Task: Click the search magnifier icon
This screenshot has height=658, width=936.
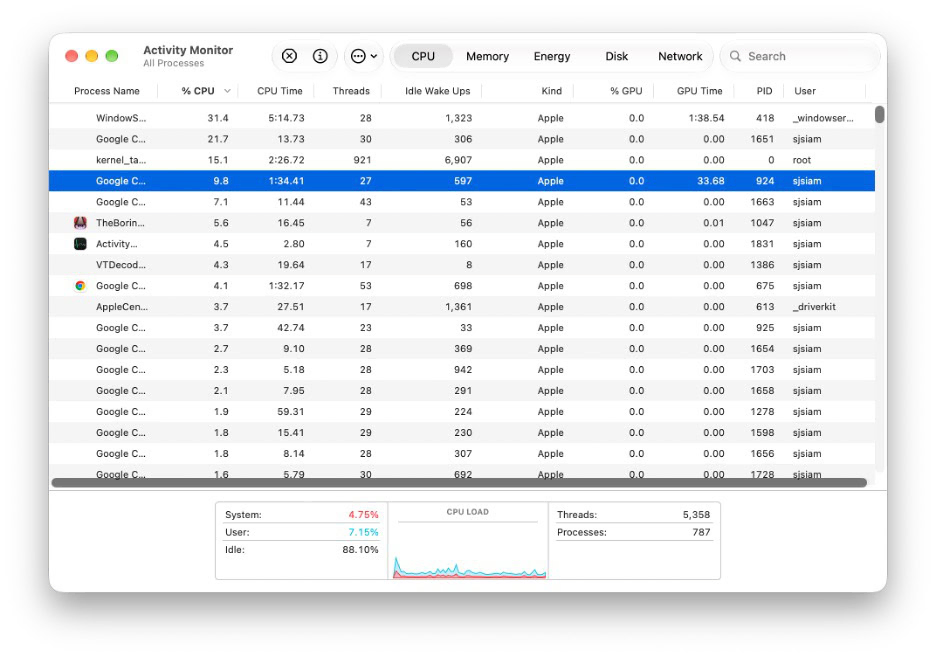Action: [x=735, y=56]
